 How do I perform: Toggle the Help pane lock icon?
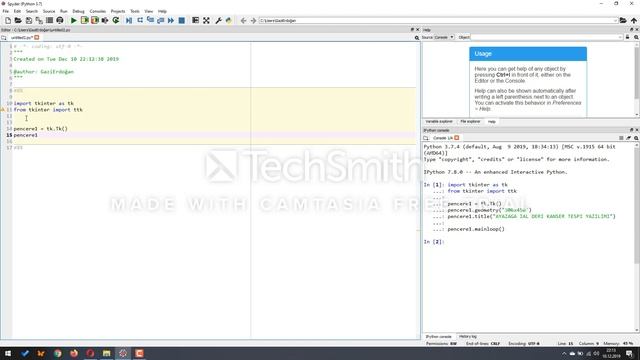(x=628, y=37)
